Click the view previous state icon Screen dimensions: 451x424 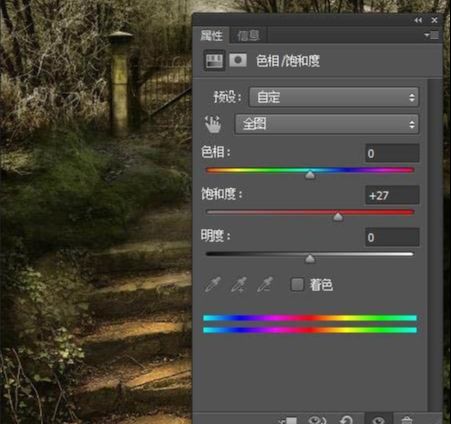click(317, 420)
